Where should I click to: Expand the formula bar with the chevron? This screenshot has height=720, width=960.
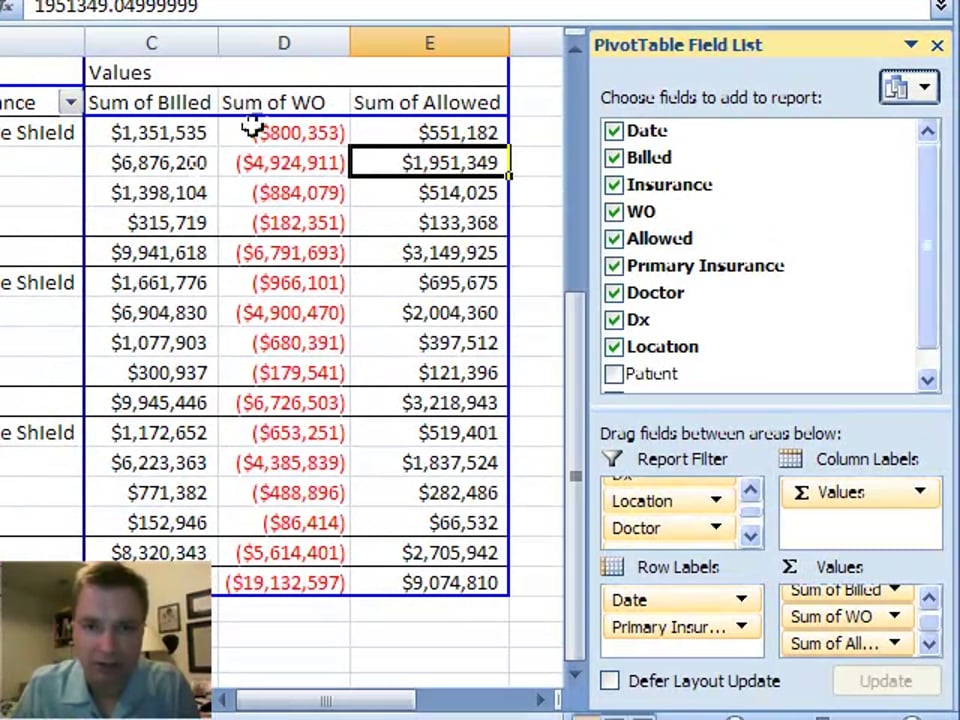pyautogui.click(x=943, y=7)
